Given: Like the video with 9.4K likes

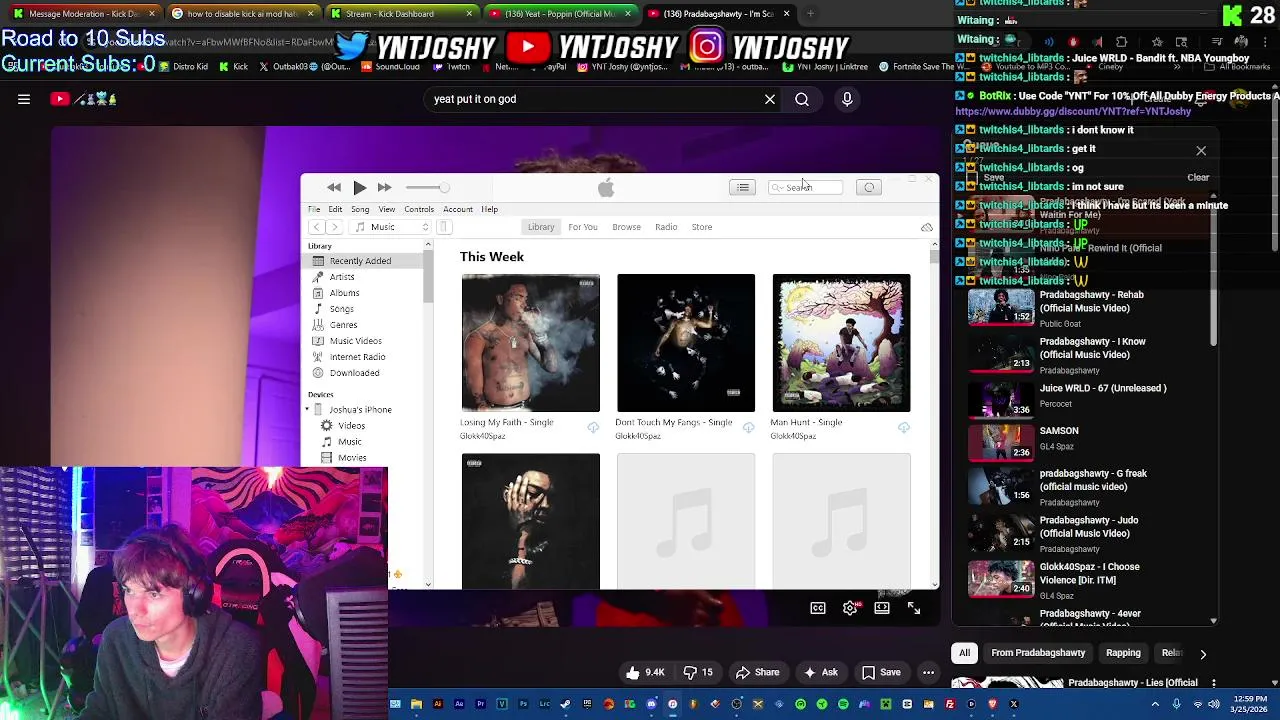Looking at the screenshot, I should (644, 673).
